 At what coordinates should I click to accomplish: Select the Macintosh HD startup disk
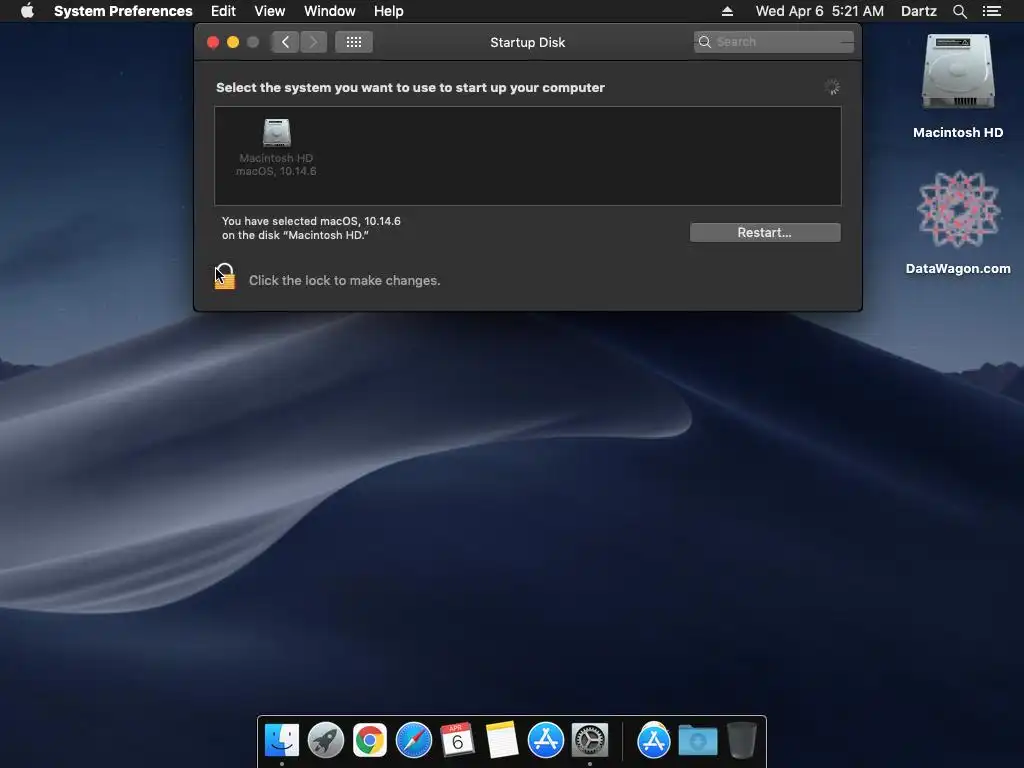click(276, 147)
